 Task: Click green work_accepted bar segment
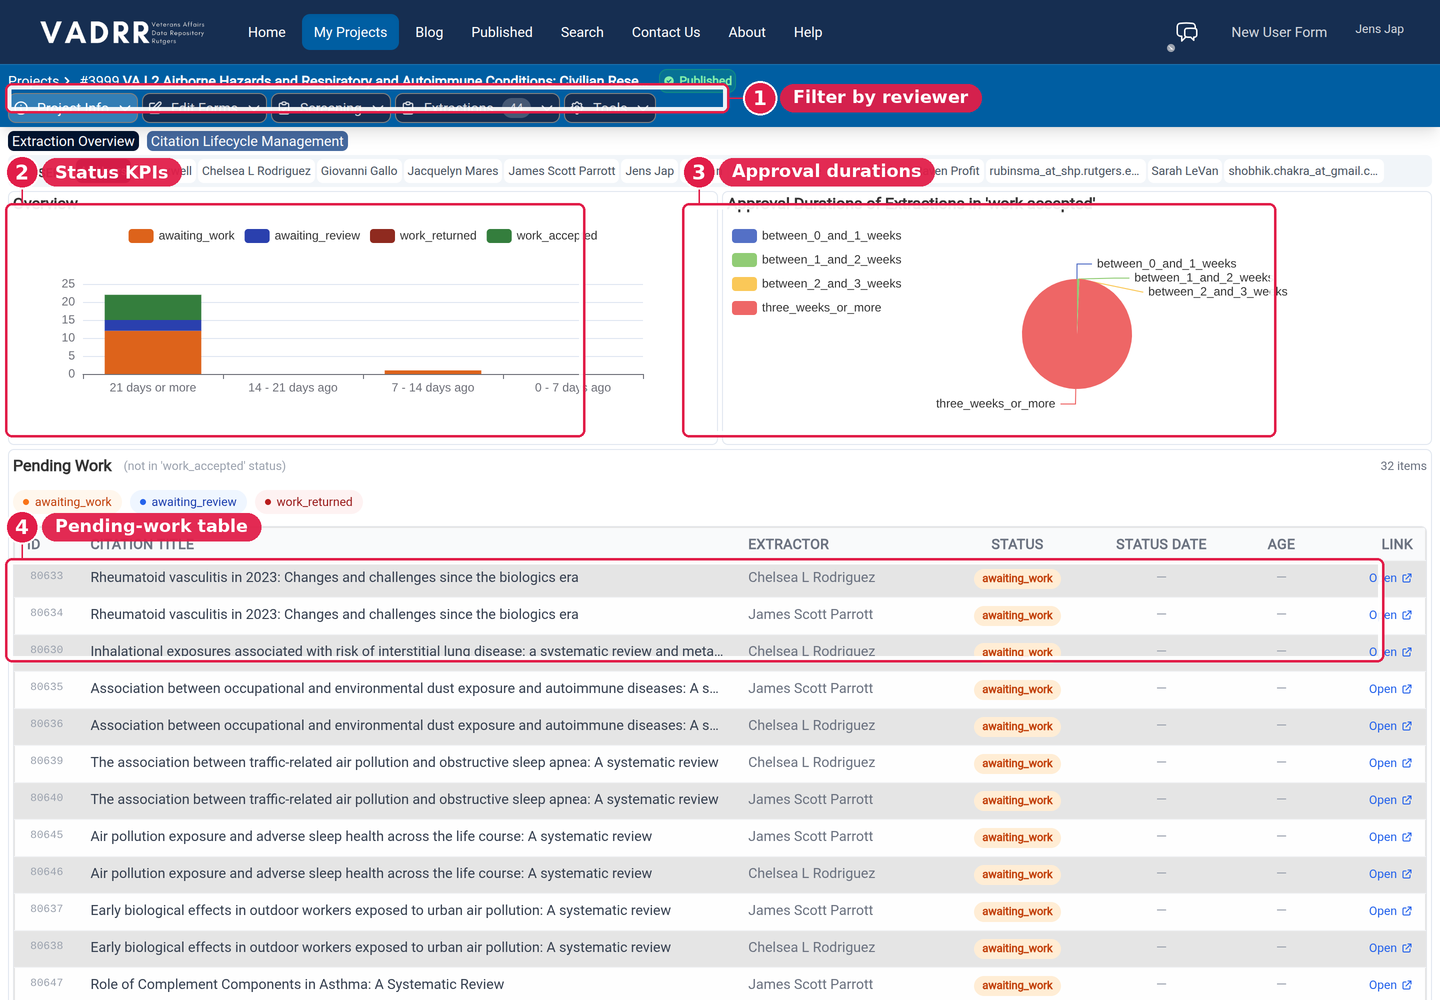click(x=153, y=307)
